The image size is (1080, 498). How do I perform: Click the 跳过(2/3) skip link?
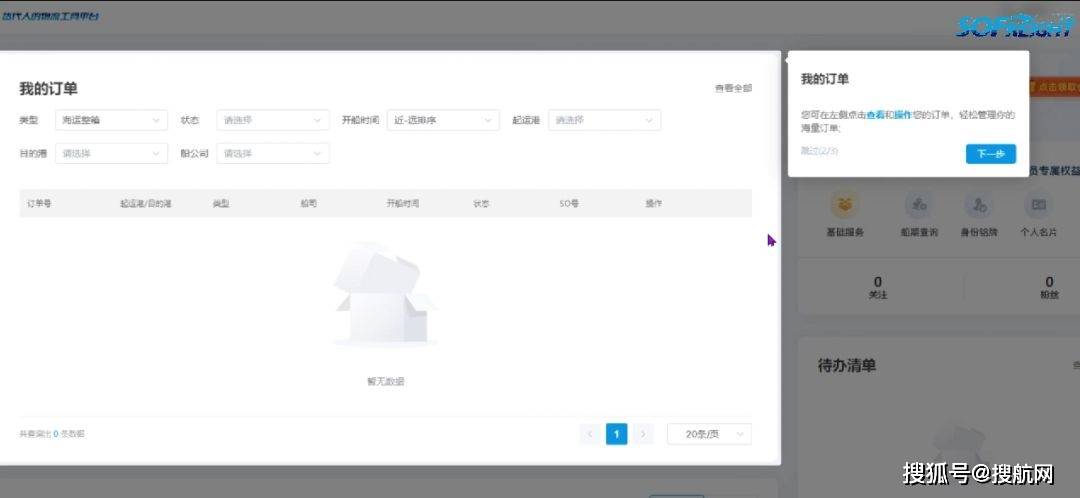(x=818, y=150)
